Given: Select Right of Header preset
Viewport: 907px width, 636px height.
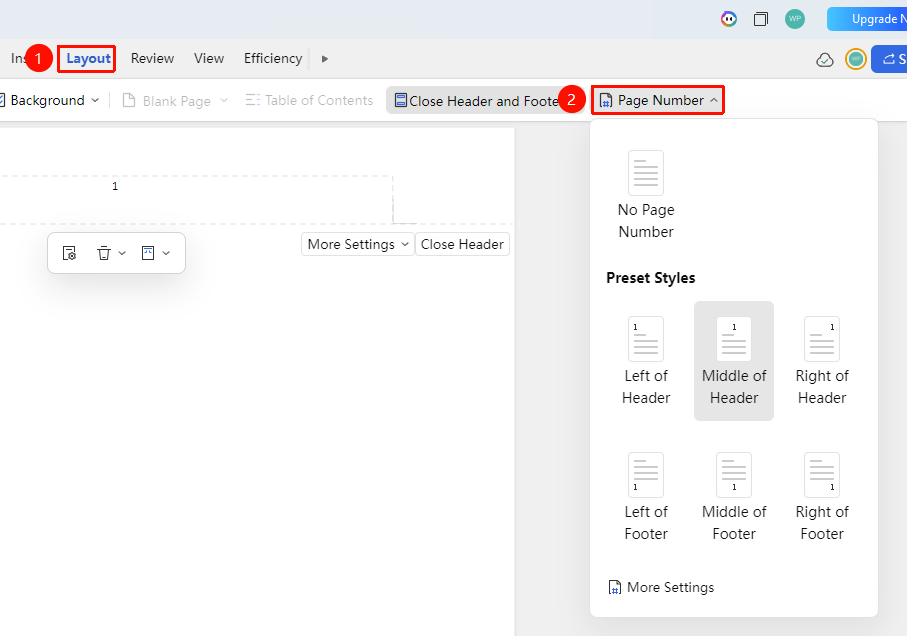Looking at the screenshot, I should click(822, 361).
